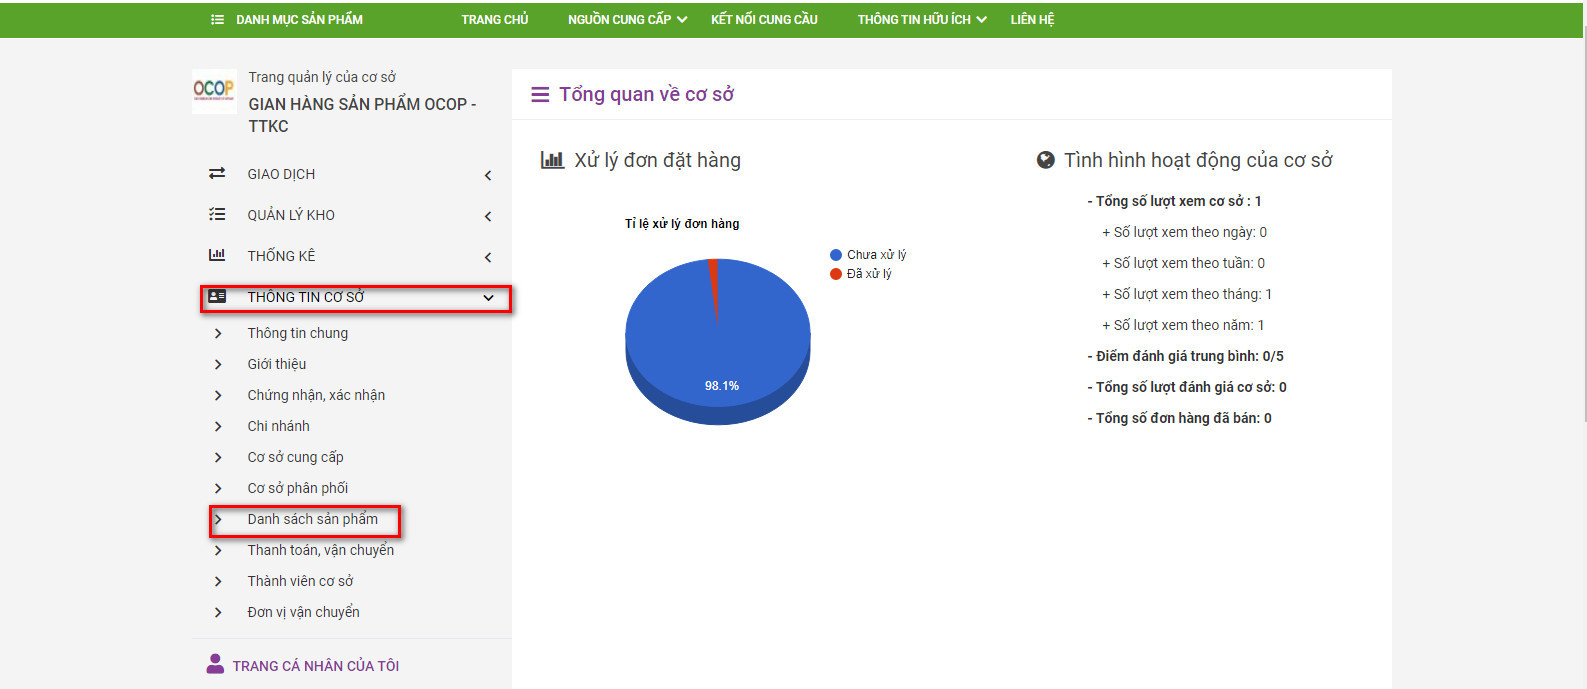The height and width of the screenshot is (689, 1587).
Task: Click the arrow icon before Chi nhánh
Action: click(218, 426)
